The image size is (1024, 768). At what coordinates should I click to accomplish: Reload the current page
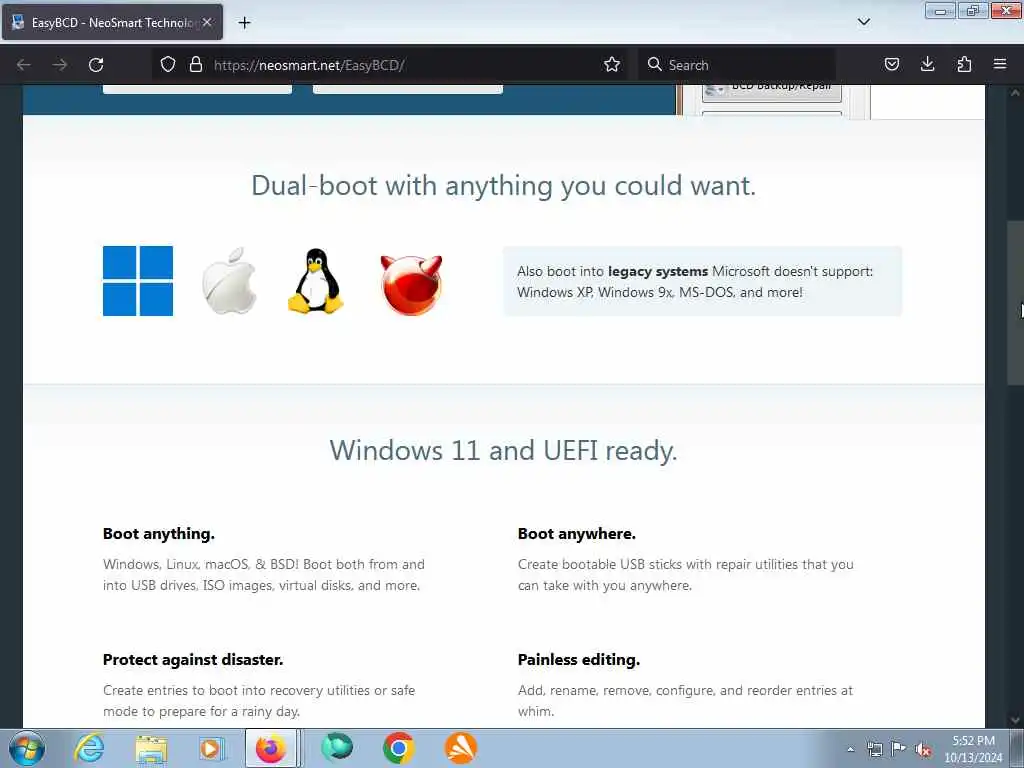[x=96, y=65]
